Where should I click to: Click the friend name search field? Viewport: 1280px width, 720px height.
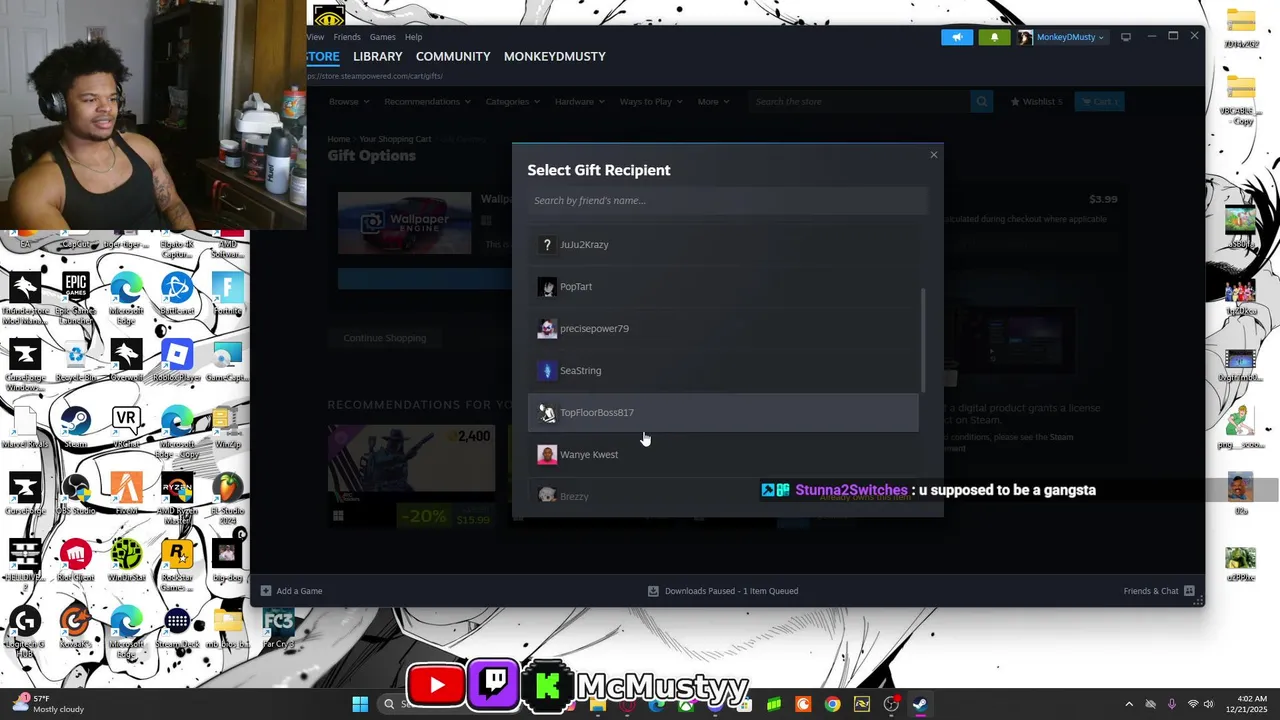point(728,201)
